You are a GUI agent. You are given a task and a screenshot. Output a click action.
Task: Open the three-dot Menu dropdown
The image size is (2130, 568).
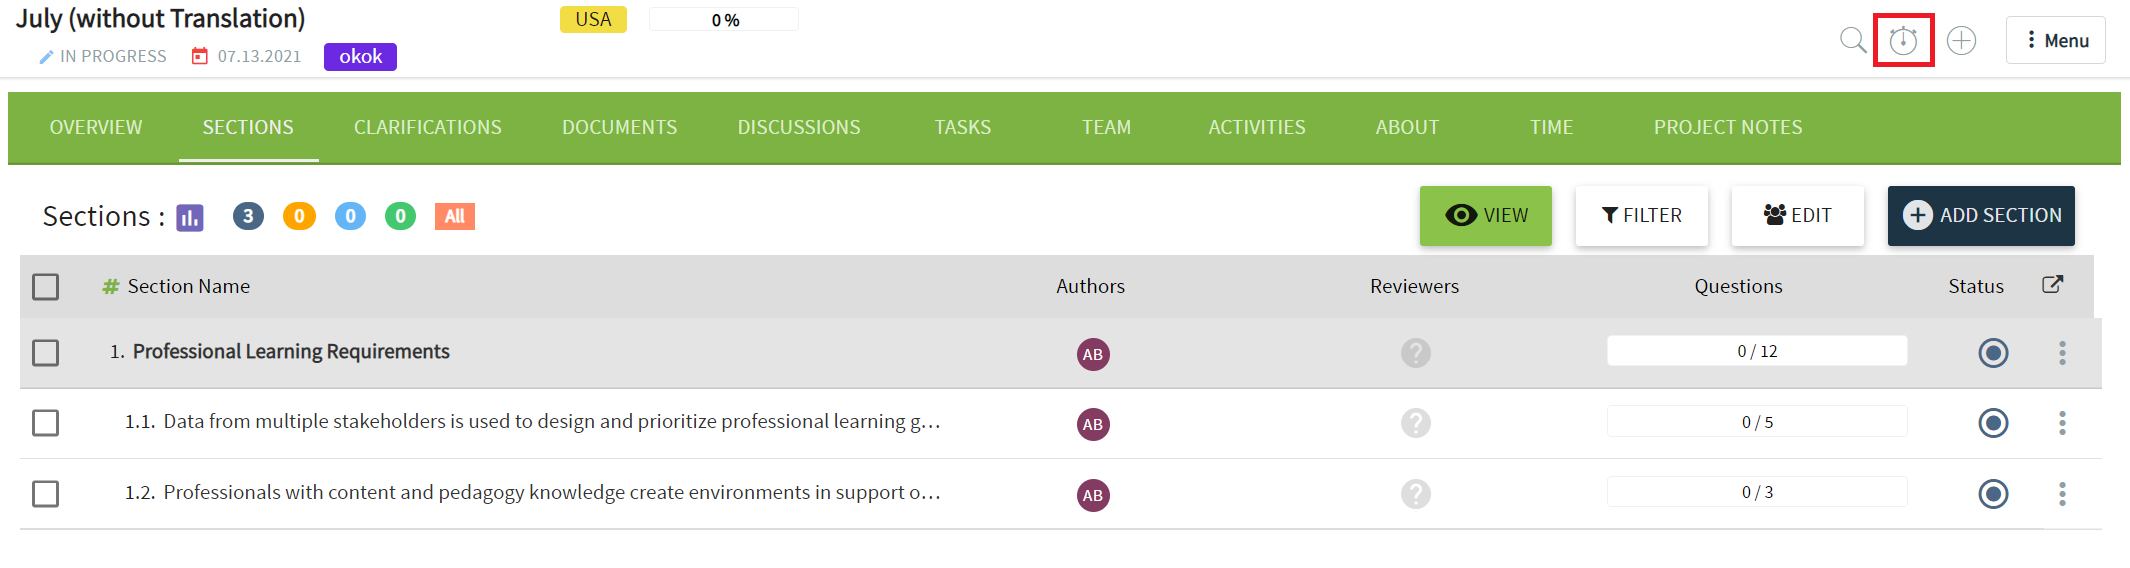(2056, 40)
